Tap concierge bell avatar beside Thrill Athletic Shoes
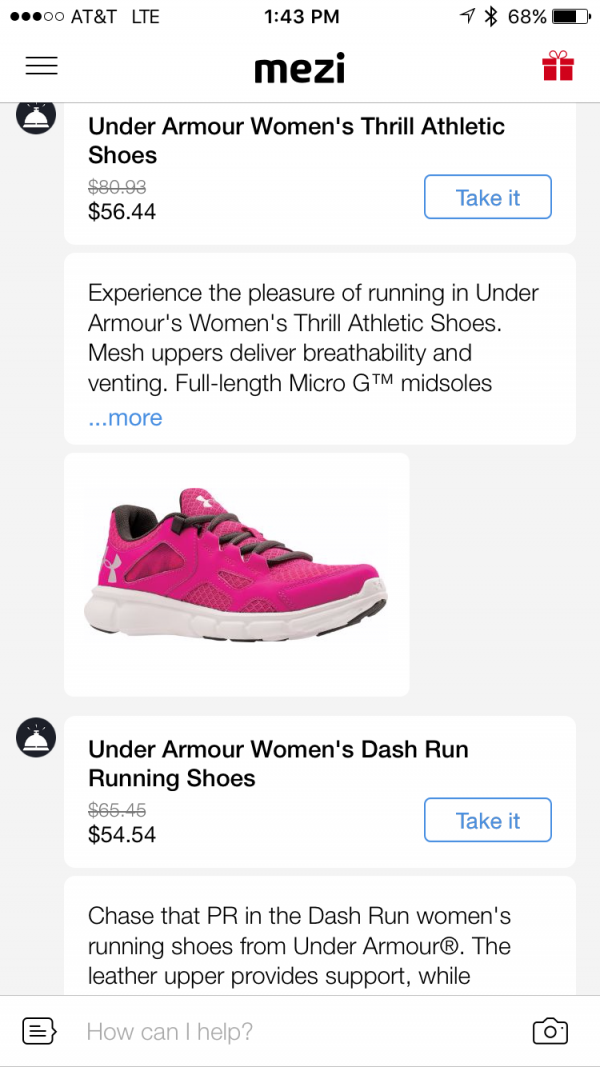Screen dimensions: 600x1067 pyautogui.click(x=36, y=118)
